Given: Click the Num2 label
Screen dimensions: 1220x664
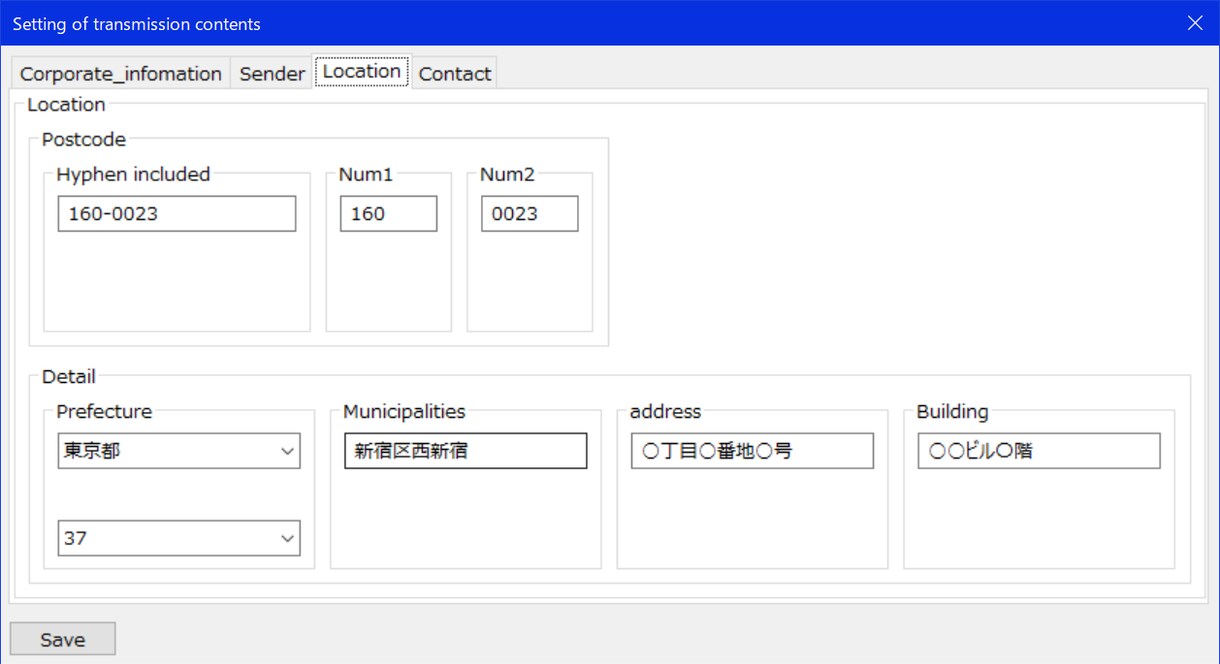Looking at the screenshot, I should click(507, 174).
